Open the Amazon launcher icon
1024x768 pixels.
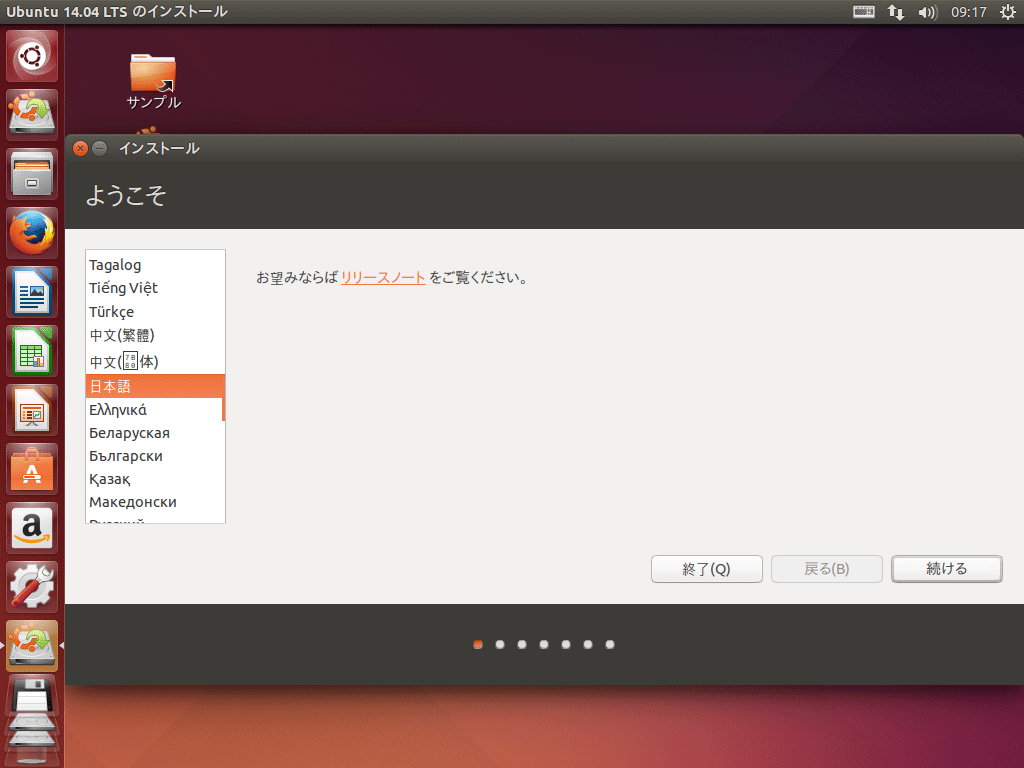click(x=31, y=528)
